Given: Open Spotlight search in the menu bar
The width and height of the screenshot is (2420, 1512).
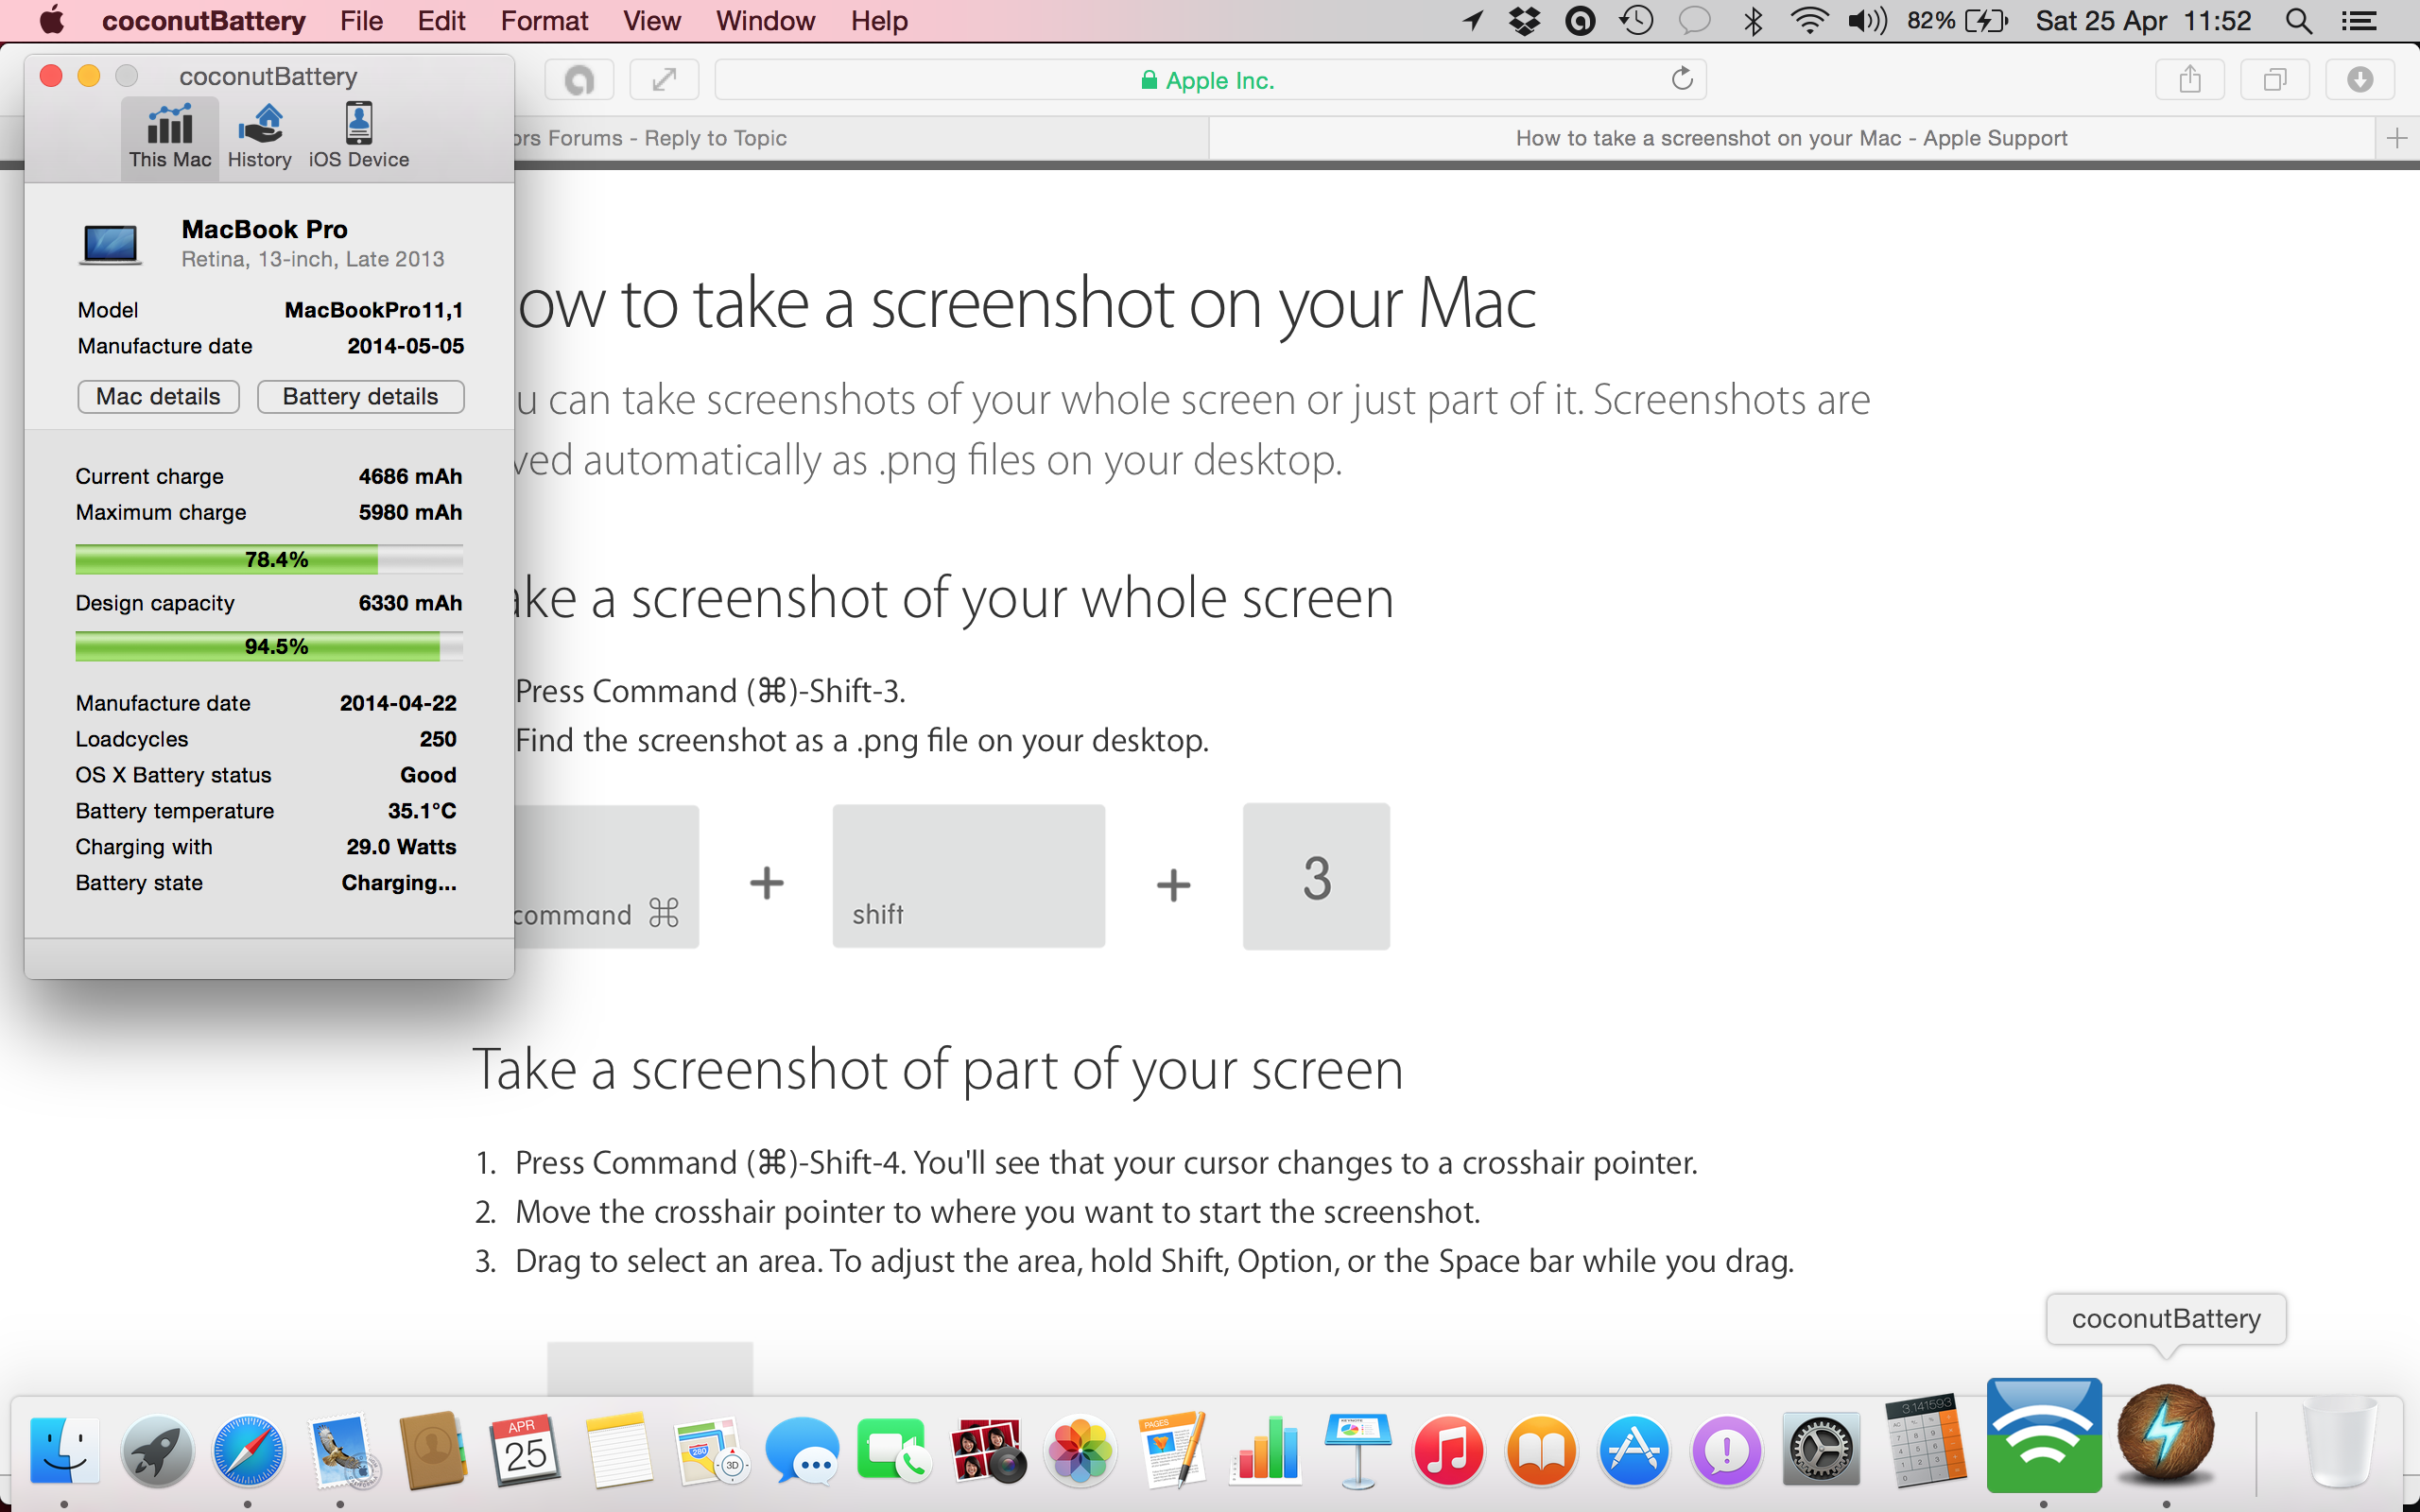Looking at the screenshot, I should pyautogui.click(x=2298, y=20).
